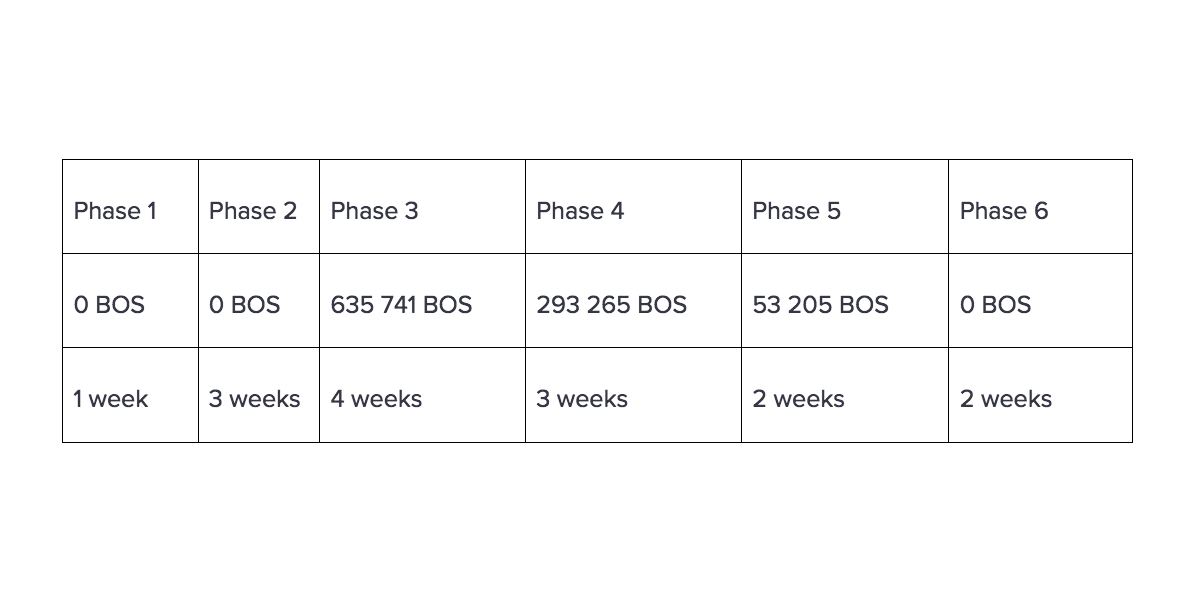Select the 0 BOS cell under Phase 1

130,301
